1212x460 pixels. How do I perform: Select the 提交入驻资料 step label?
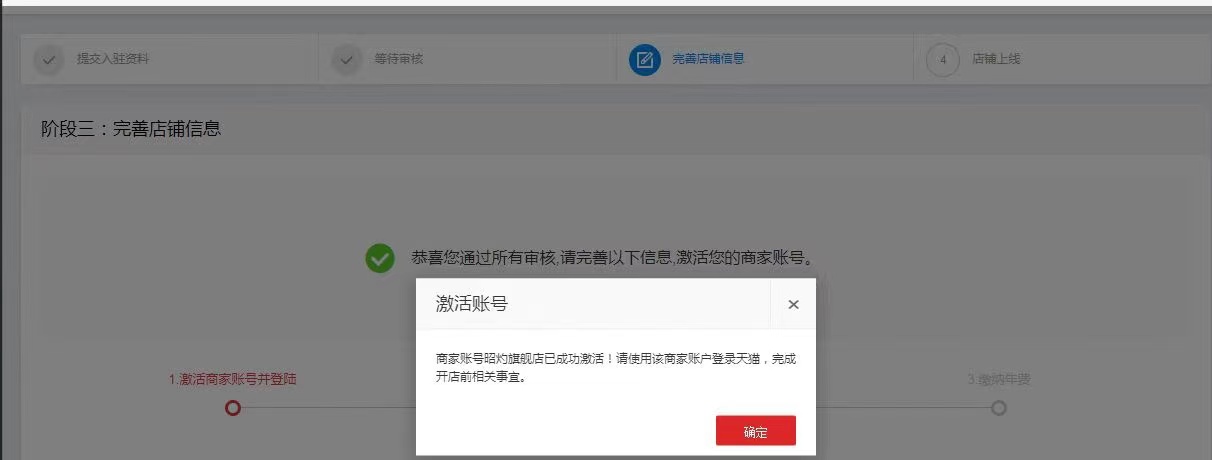click(x=113, y=59)
